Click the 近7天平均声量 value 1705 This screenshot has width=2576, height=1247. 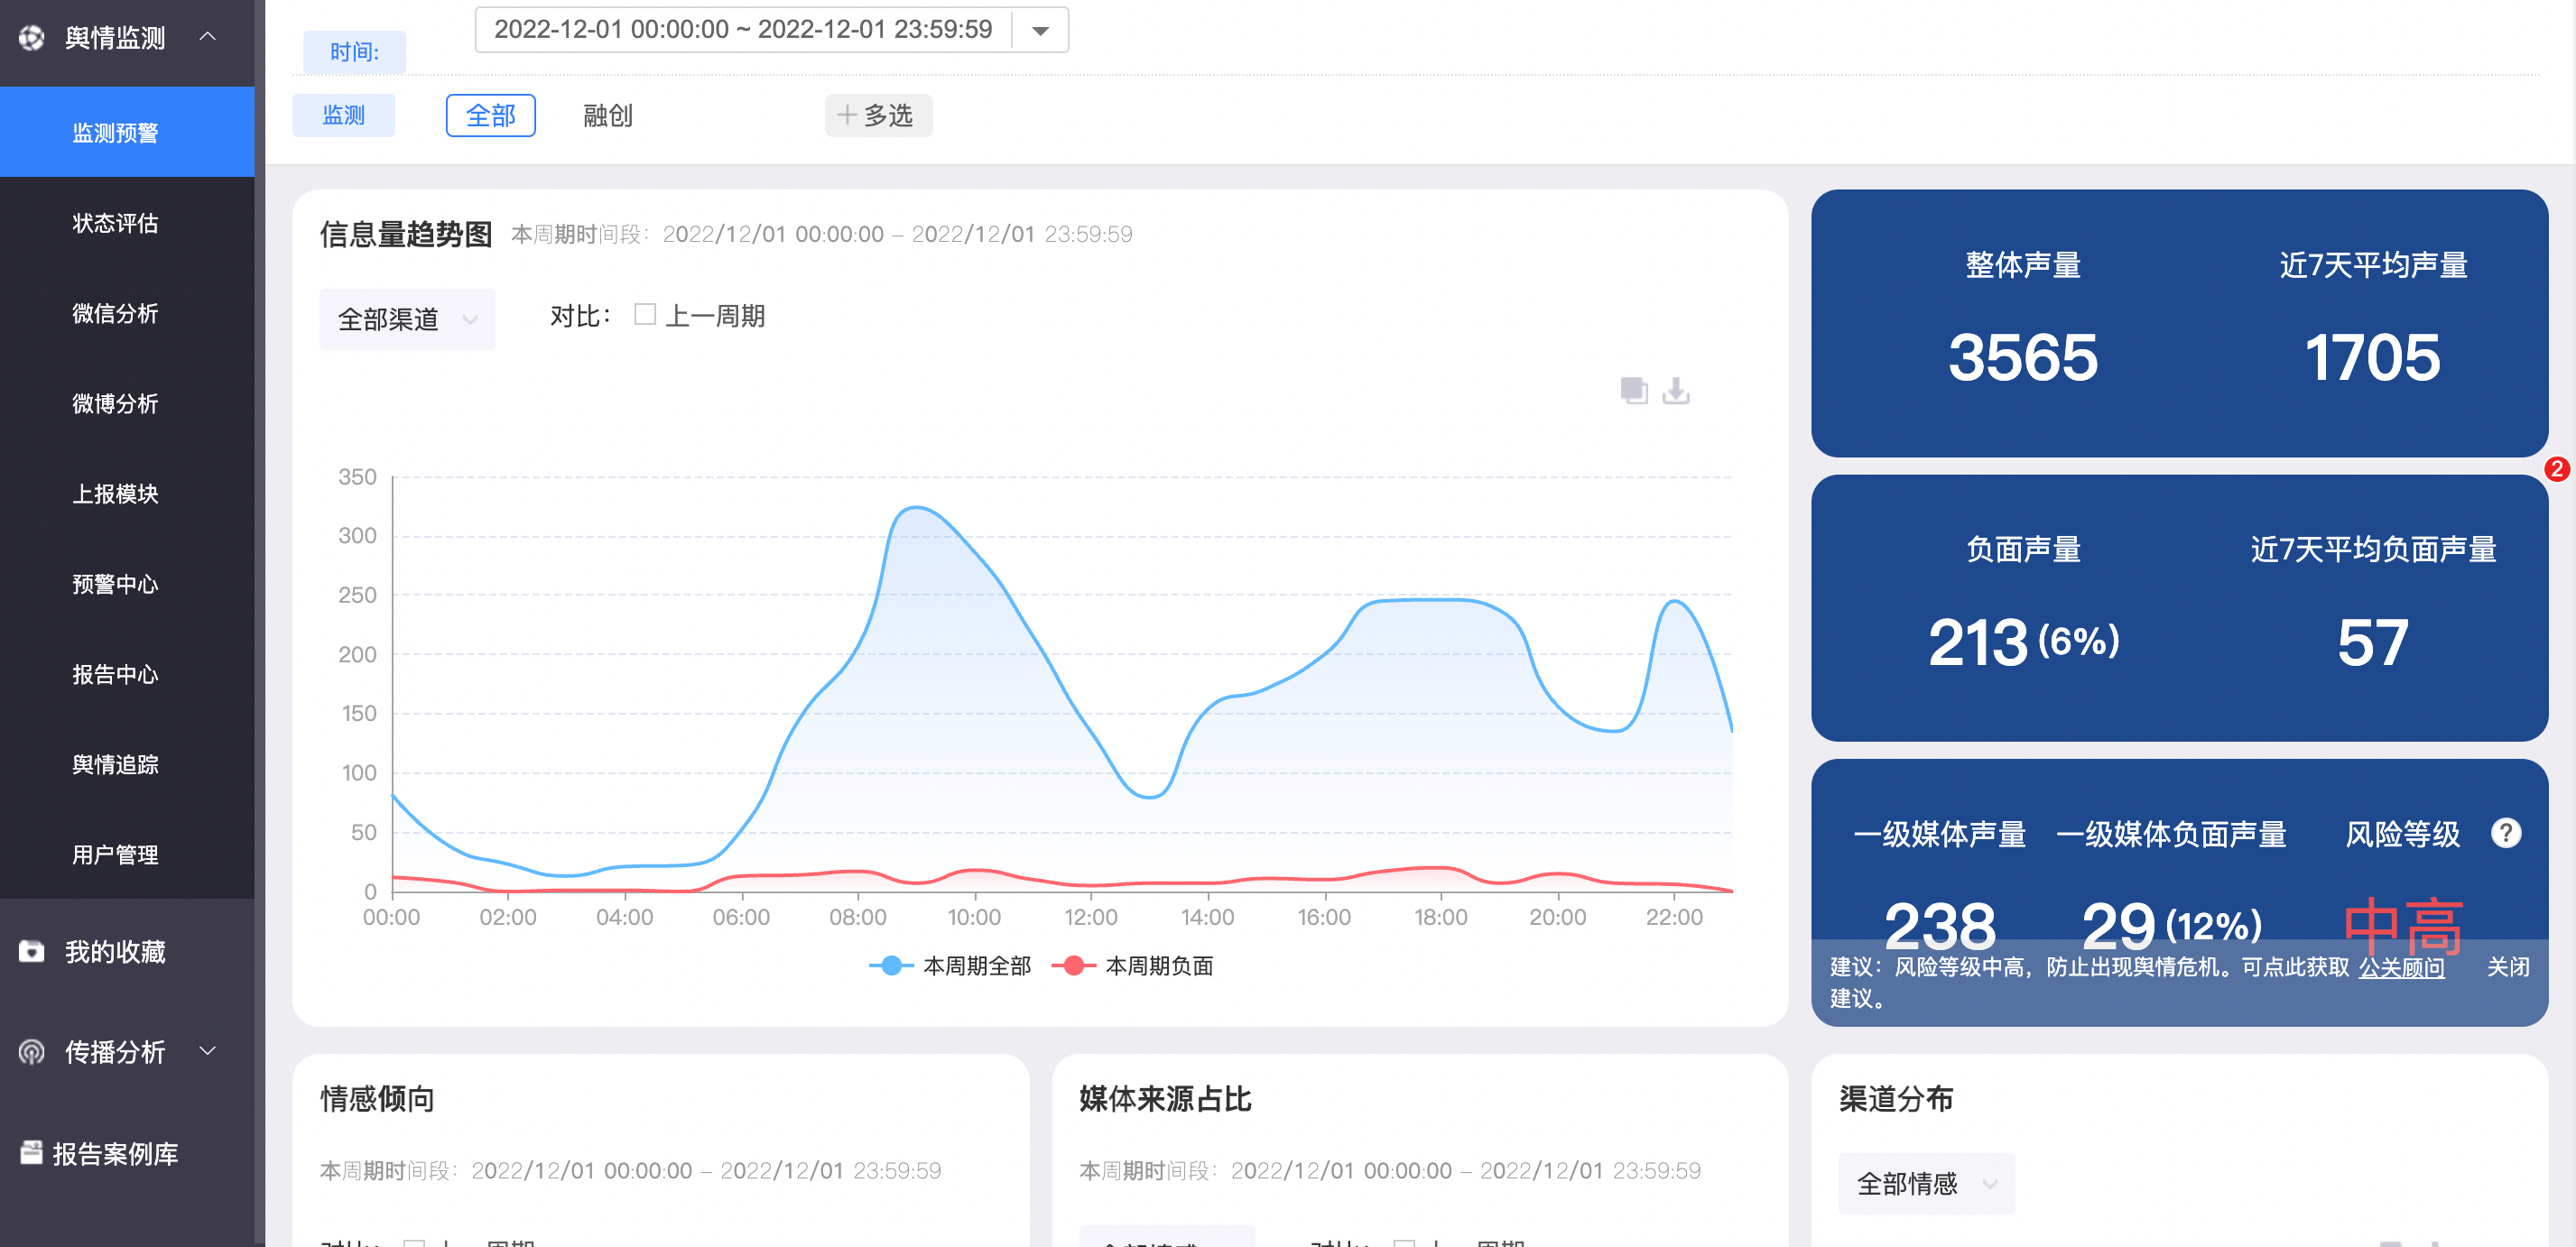point(2372,357)
